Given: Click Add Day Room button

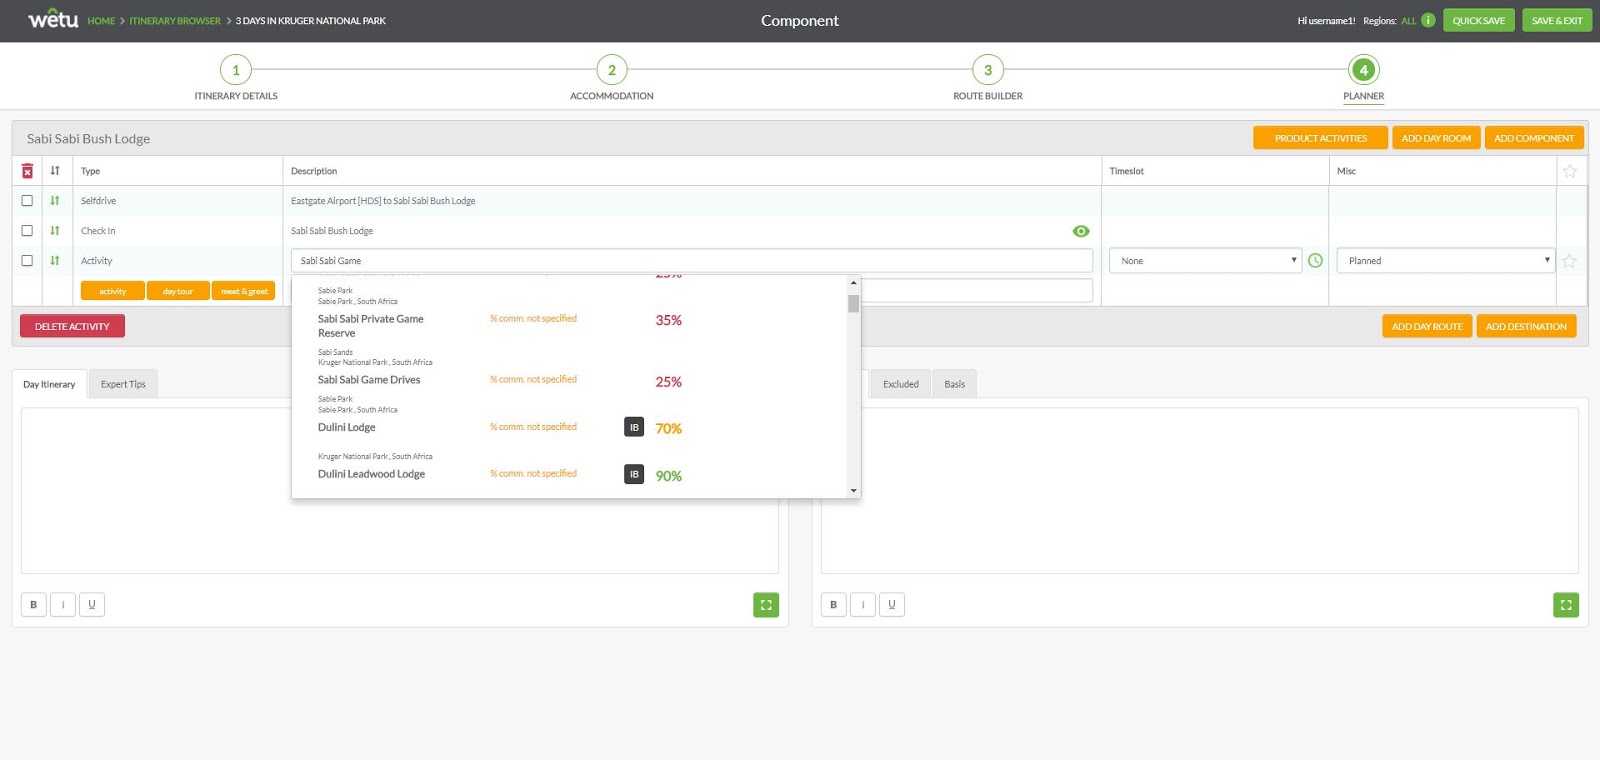Looking at the screenshot, I should point(1436,138).
